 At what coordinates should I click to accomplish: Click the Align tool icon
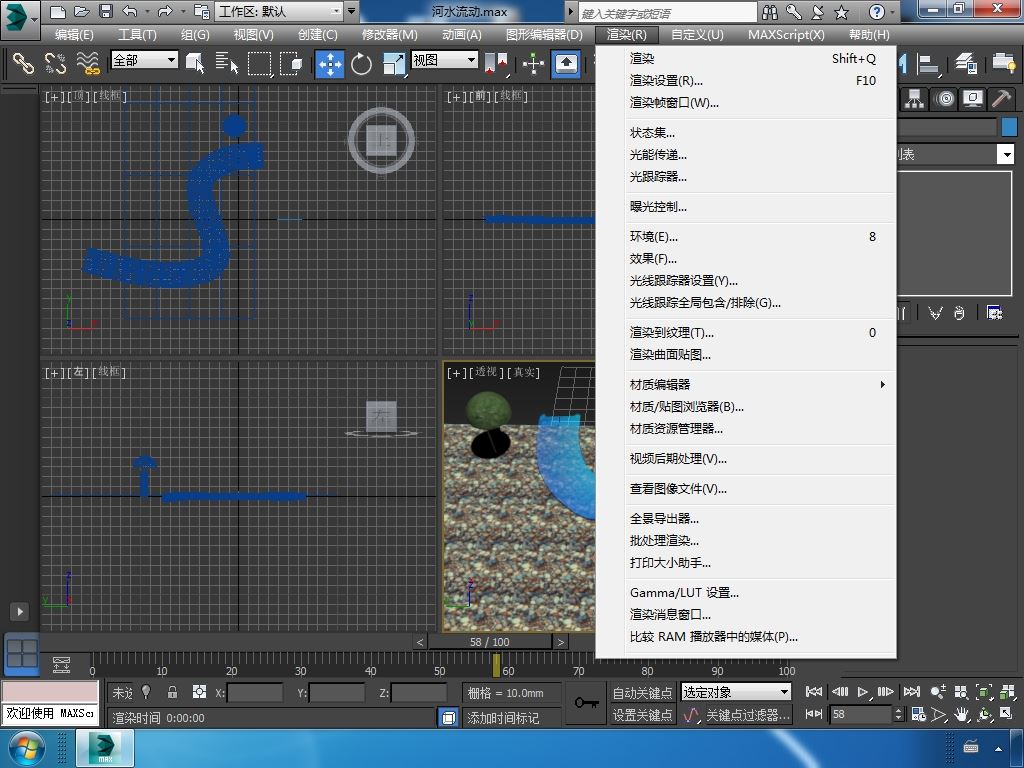click(x=927, y=63)
